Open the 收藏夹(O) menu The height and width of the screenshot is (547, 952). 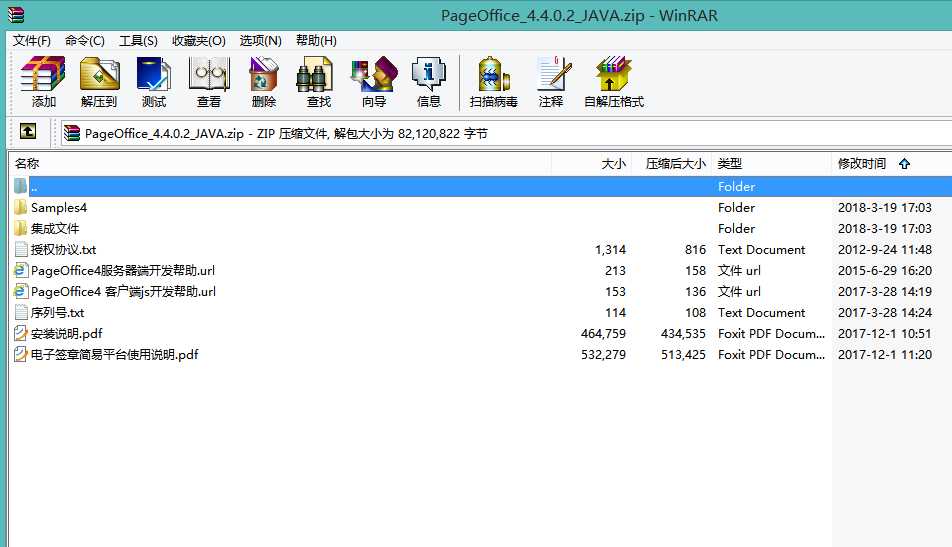199,41
